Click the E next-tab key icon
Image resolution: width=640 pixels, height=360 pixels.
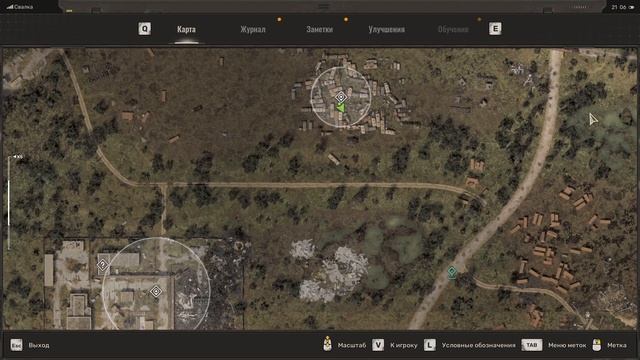point(495,29)
